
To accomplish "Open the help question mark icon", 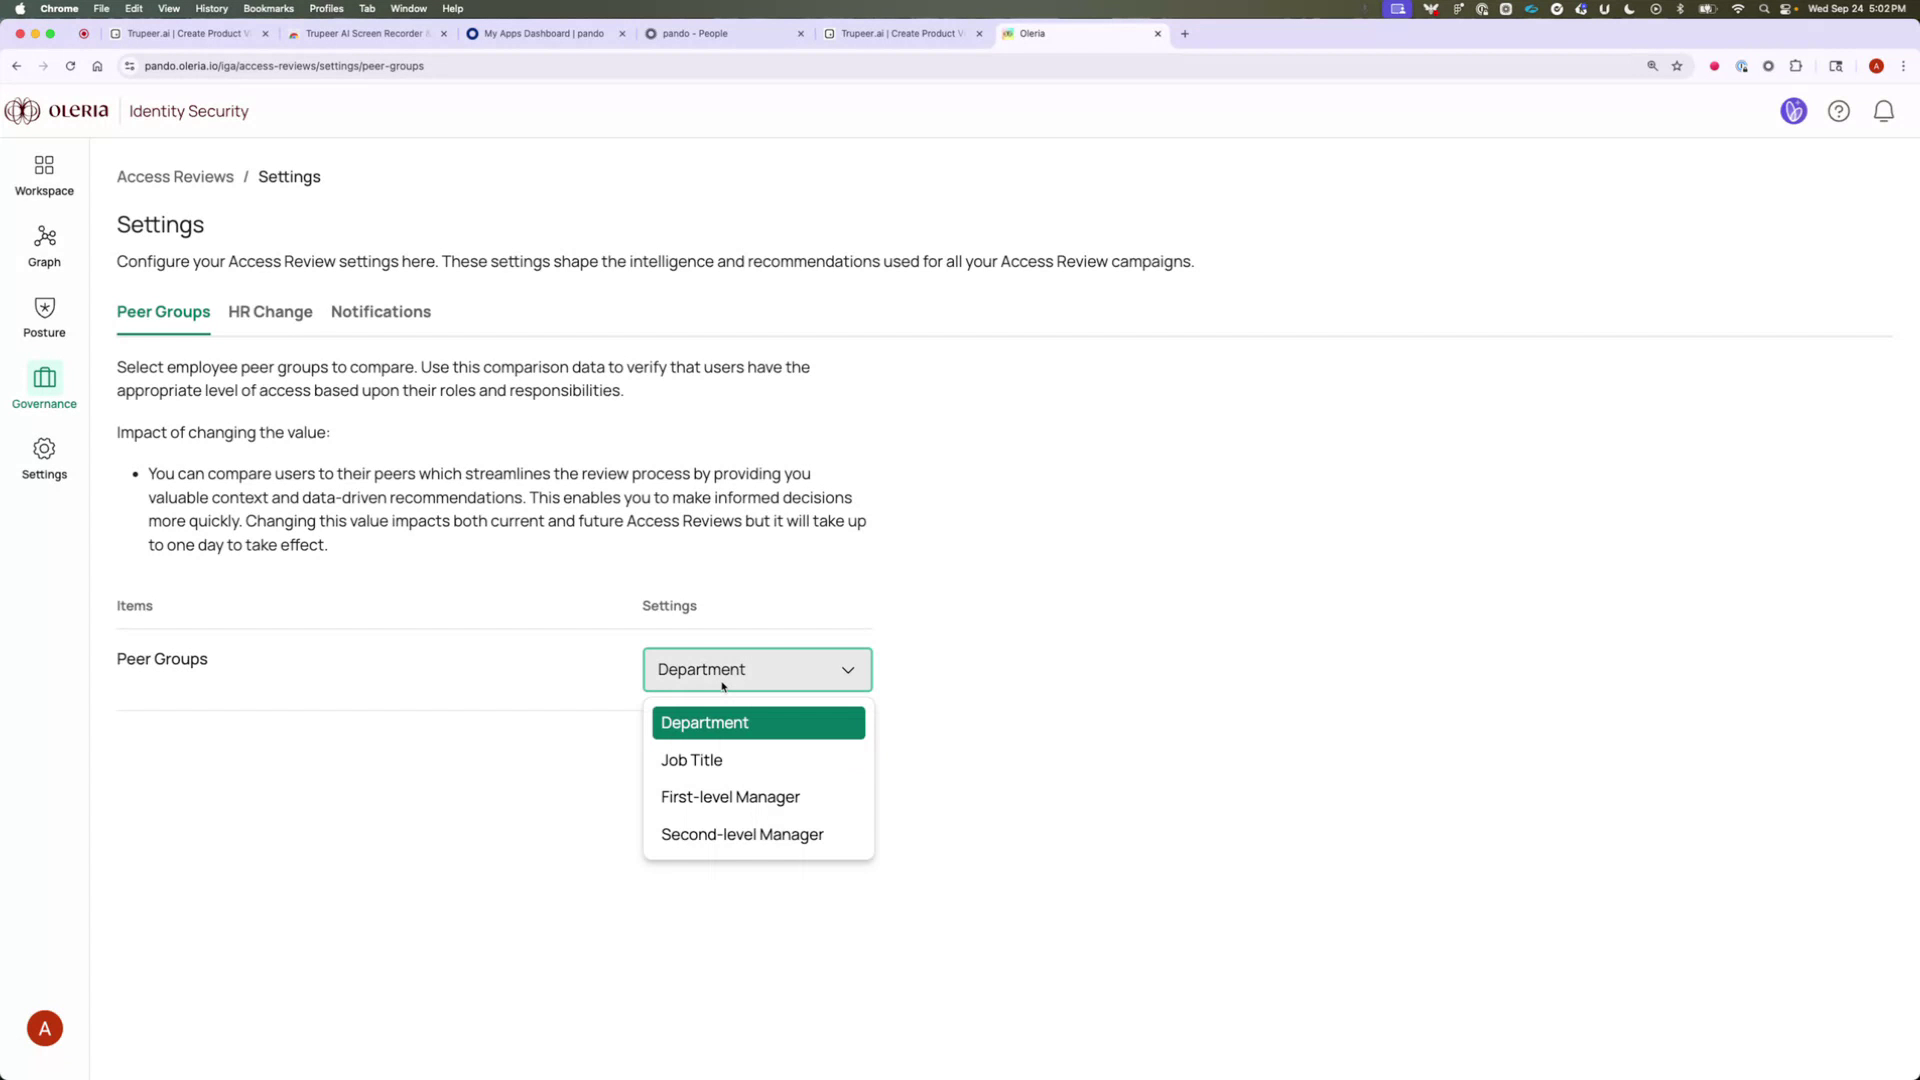I will coord(1839,111).
